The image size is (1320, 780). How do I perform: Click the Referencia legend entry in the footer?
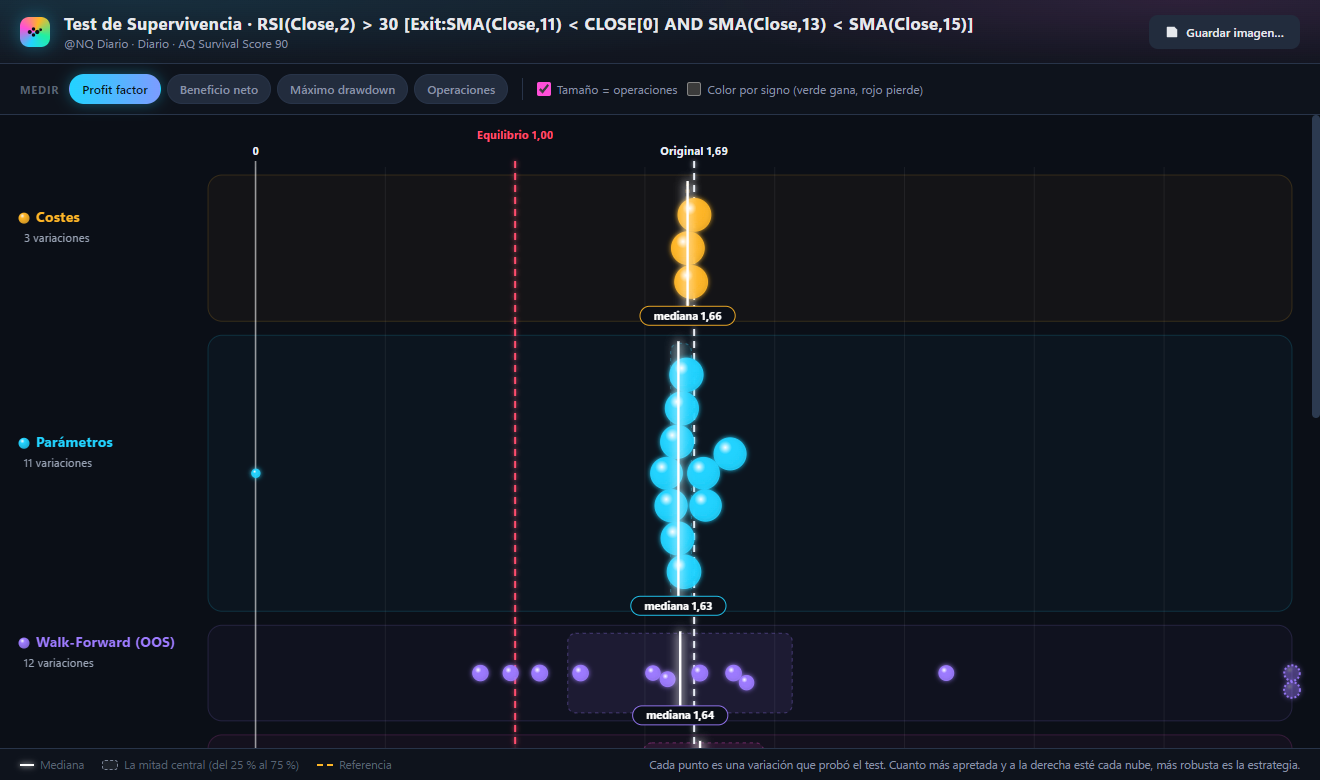[354, 765]
